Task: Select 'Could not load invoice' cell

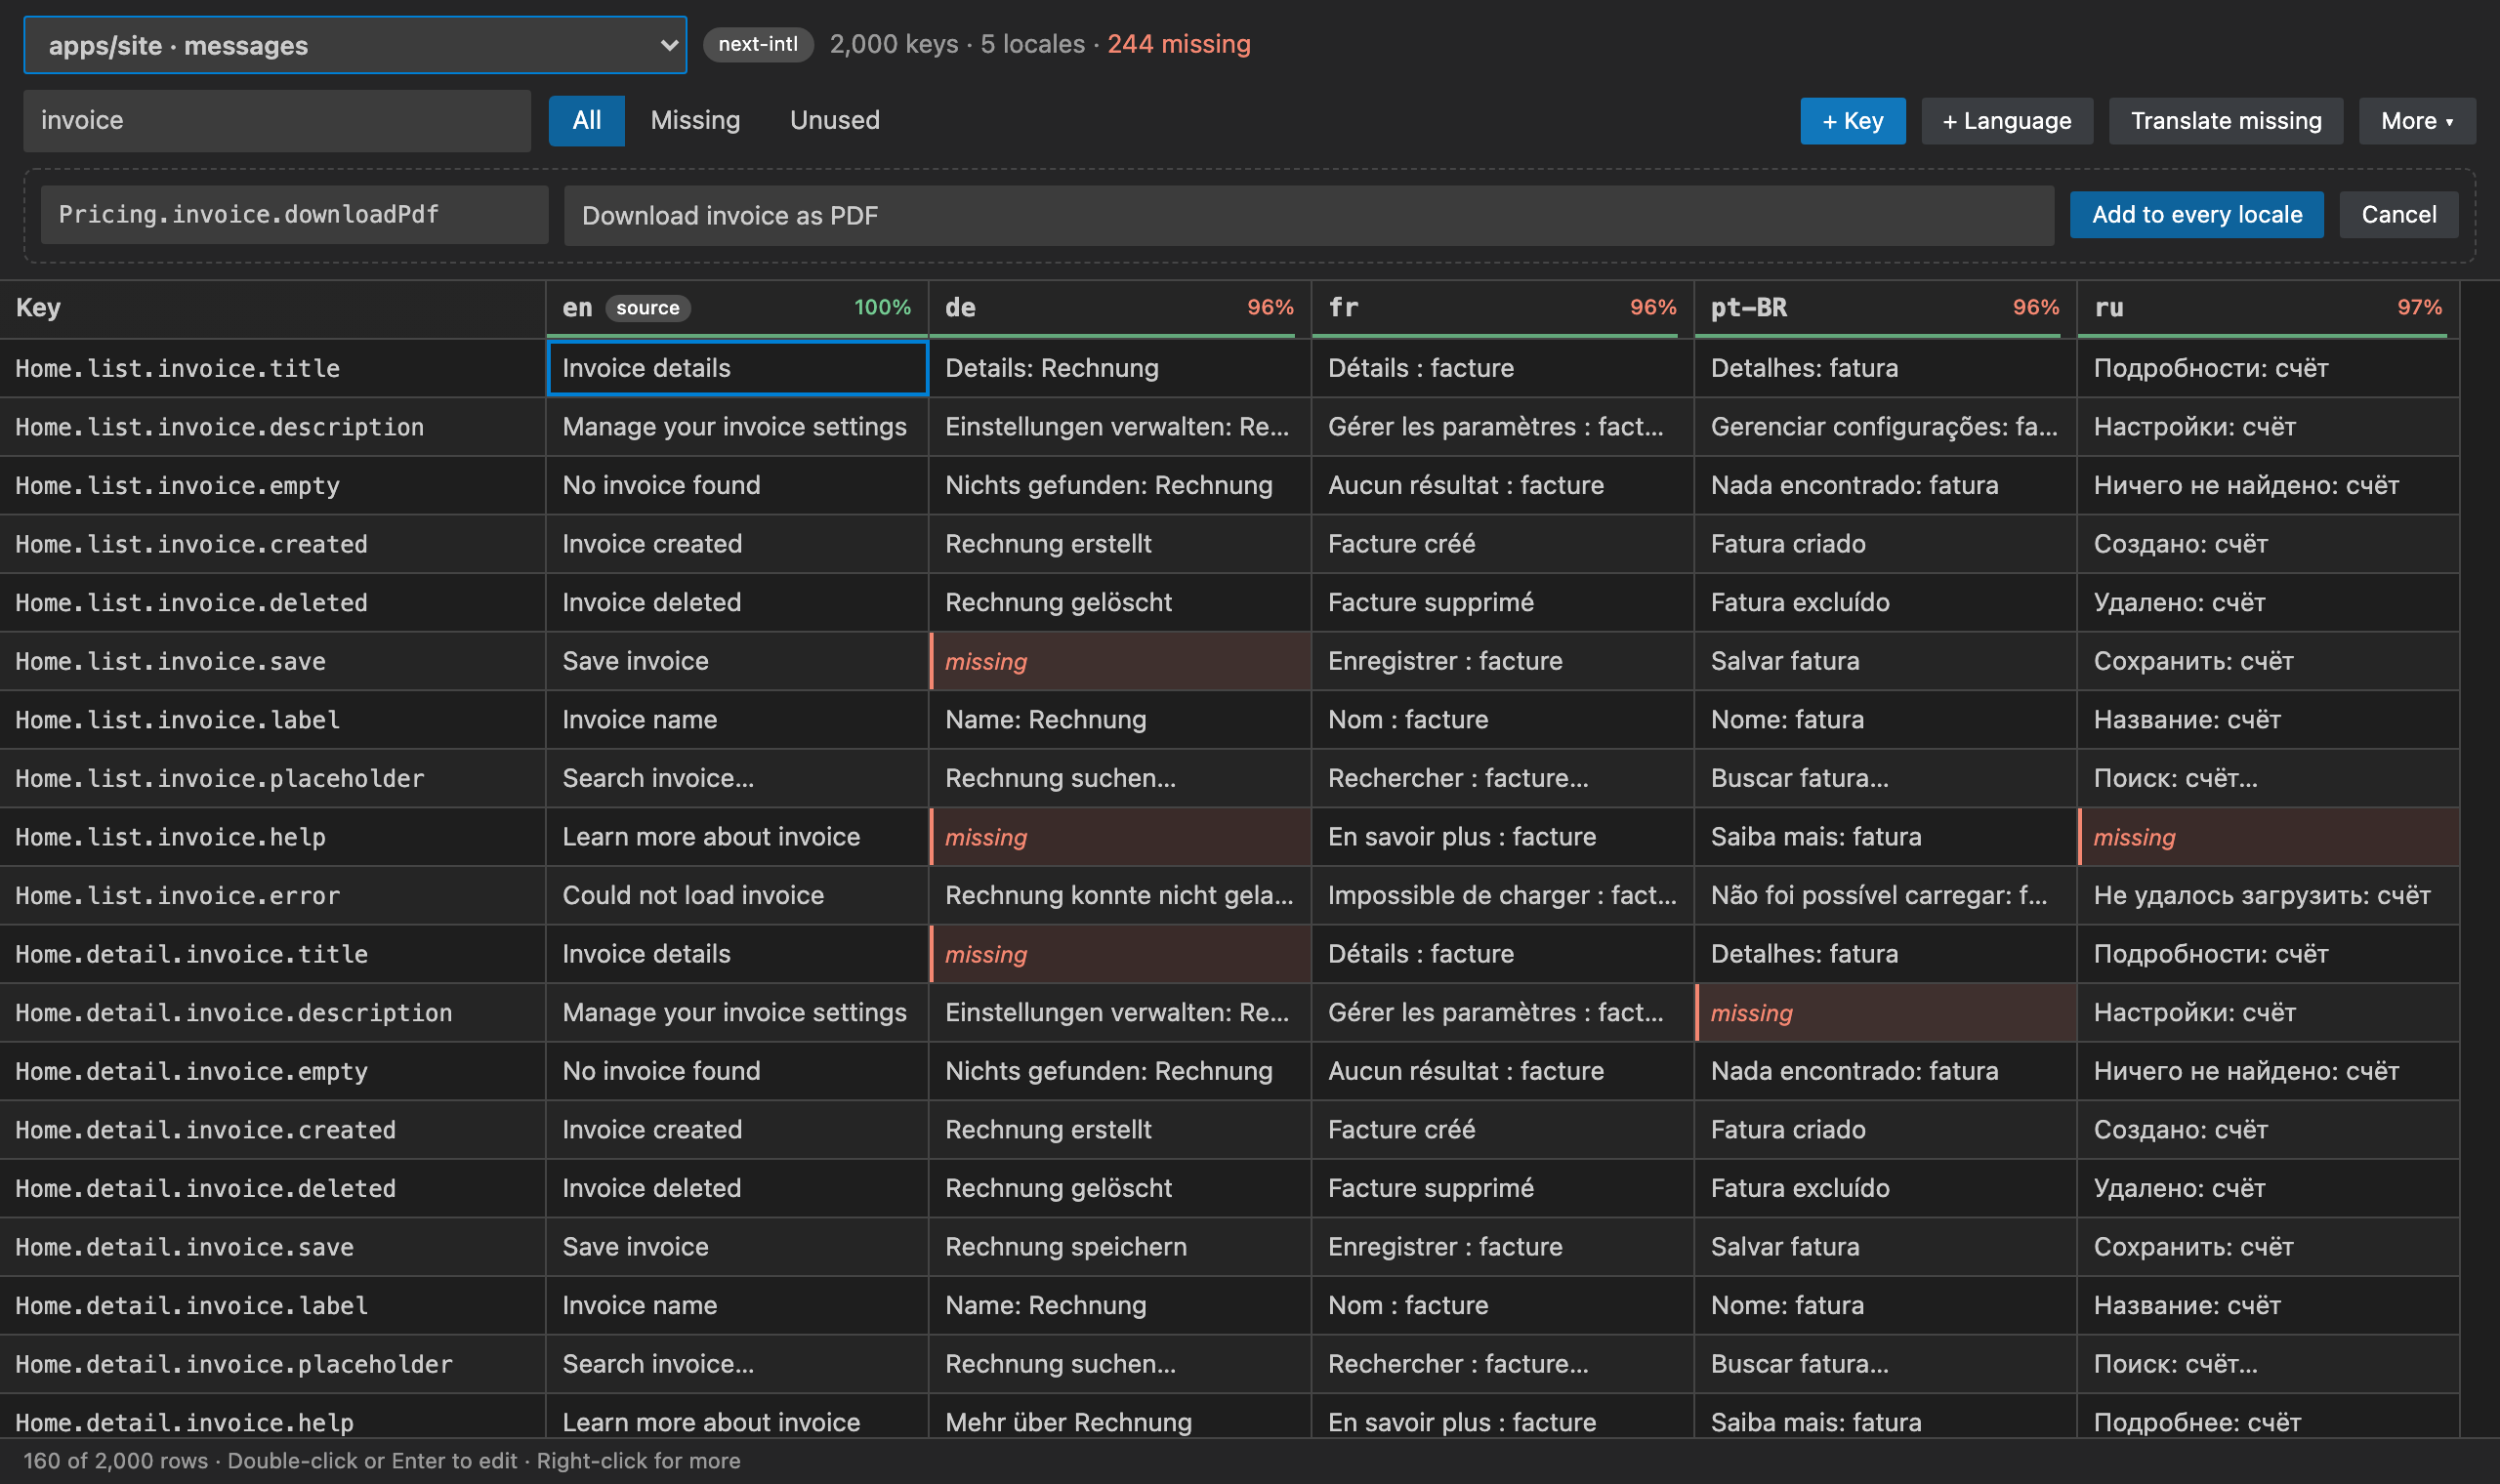Action: point(737,896)
